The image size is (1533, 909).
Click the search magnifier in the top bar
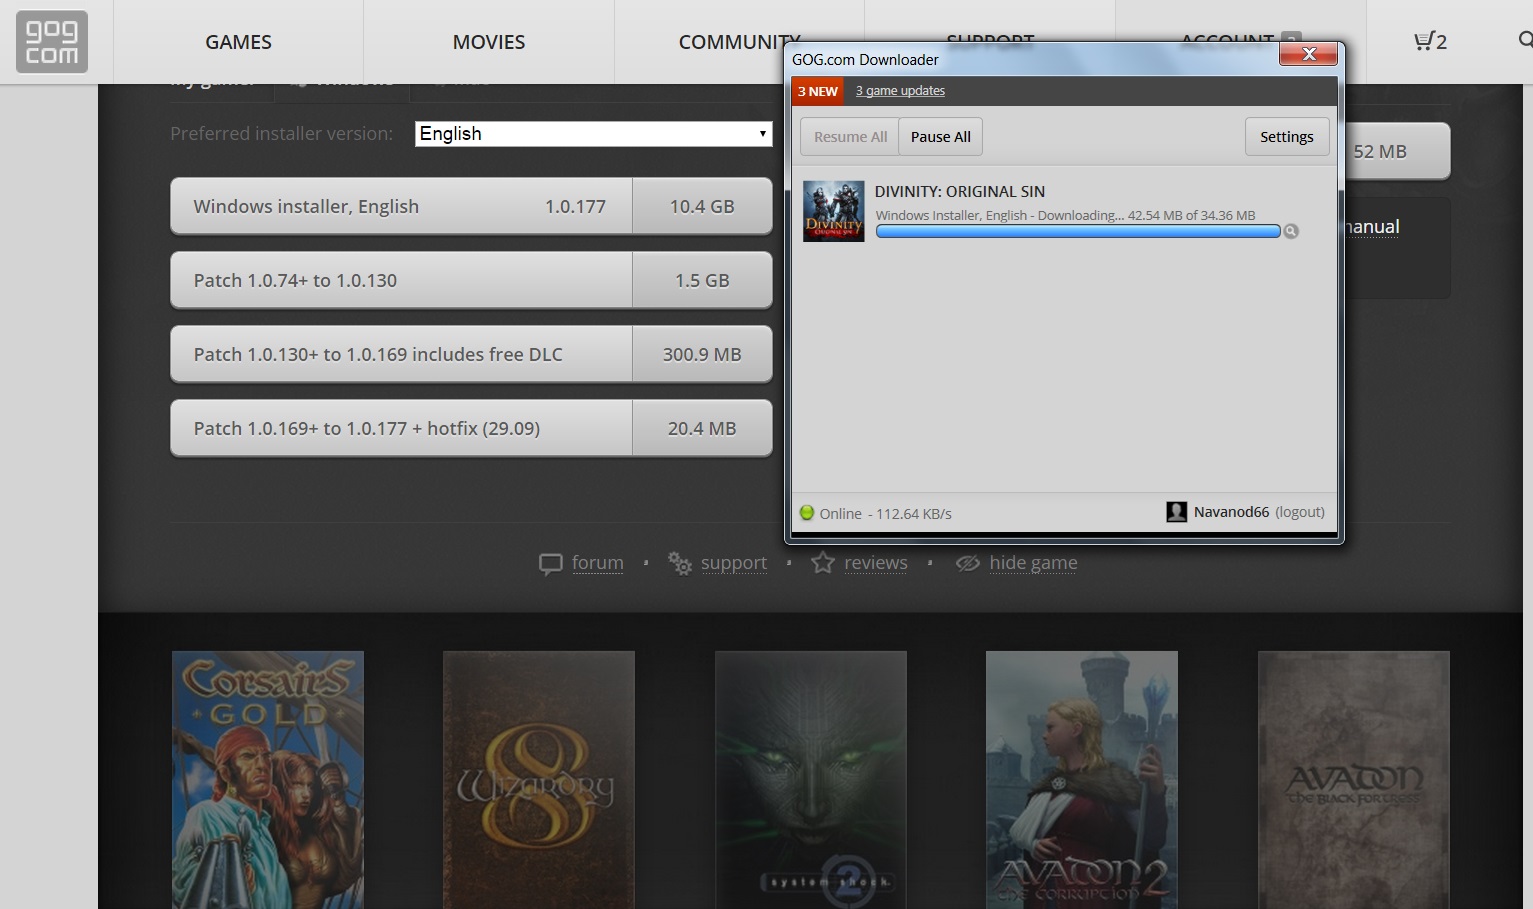tap(1525, 40)
